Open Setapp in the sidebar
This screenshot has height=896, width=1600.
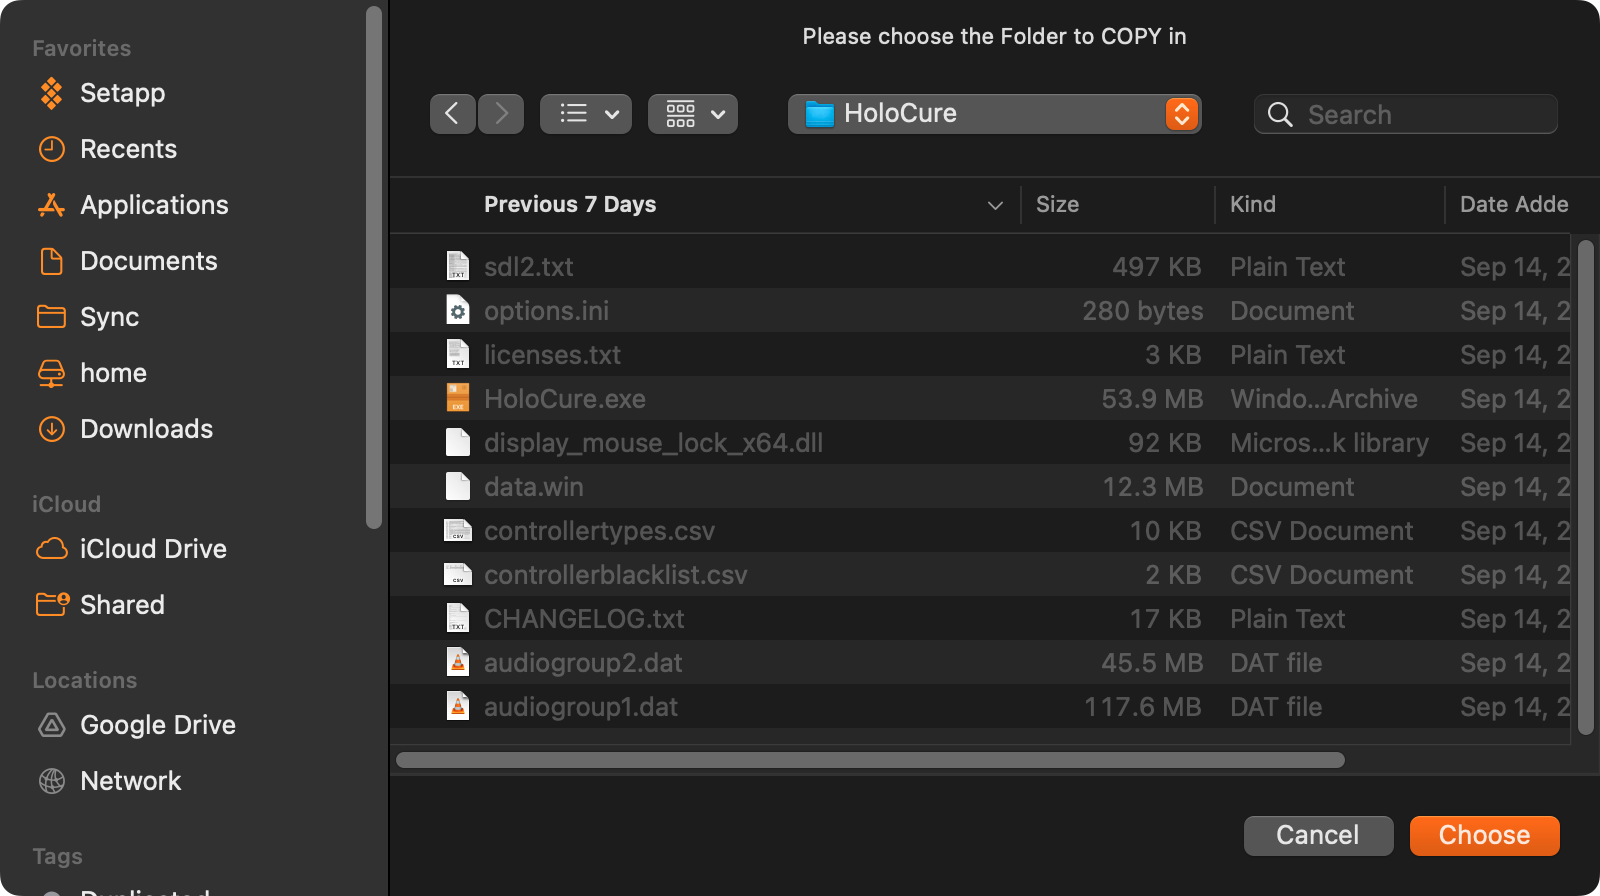point(122,93)
